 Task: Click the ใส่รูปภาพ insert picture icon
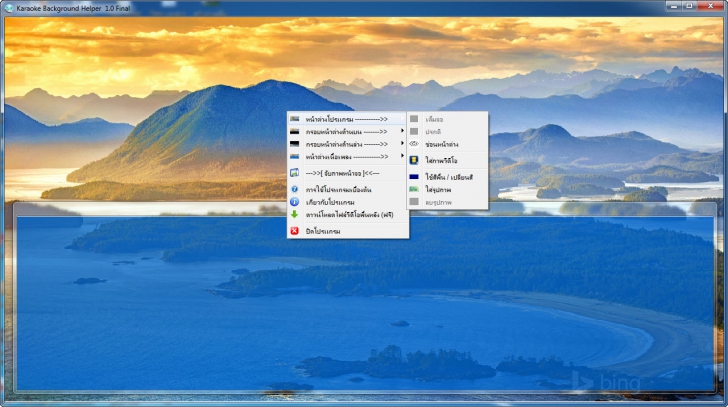pyautogui.click(x=414, y=189)
